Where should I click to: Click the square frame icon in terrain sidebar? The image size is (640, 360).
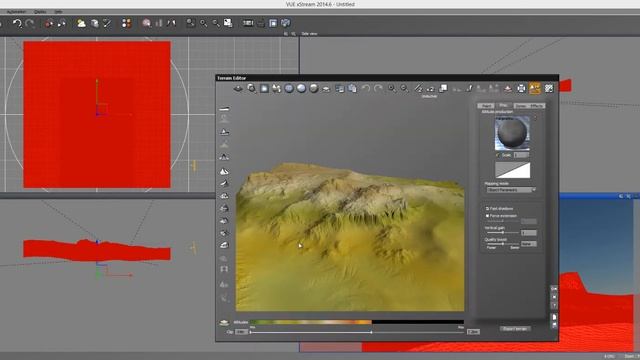tap(224, 269)
